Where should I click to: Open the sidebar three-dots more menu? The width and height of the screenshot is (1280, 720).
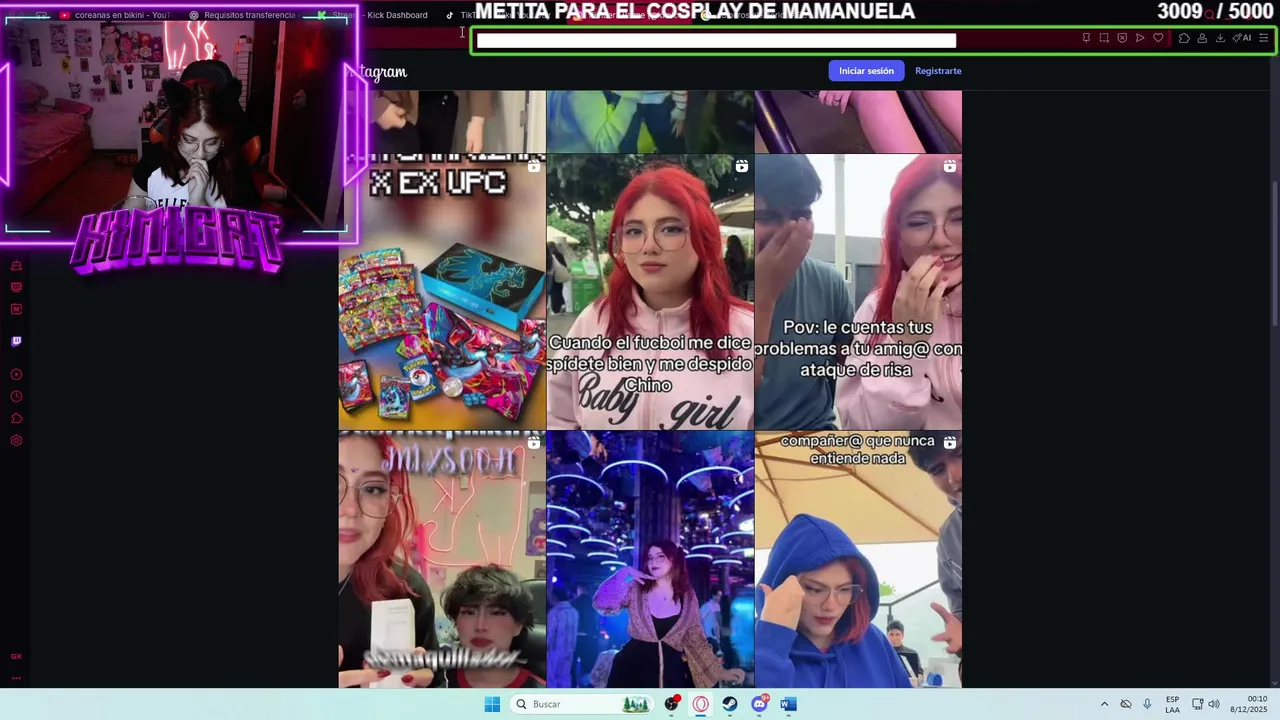click(x=16, y=678)
